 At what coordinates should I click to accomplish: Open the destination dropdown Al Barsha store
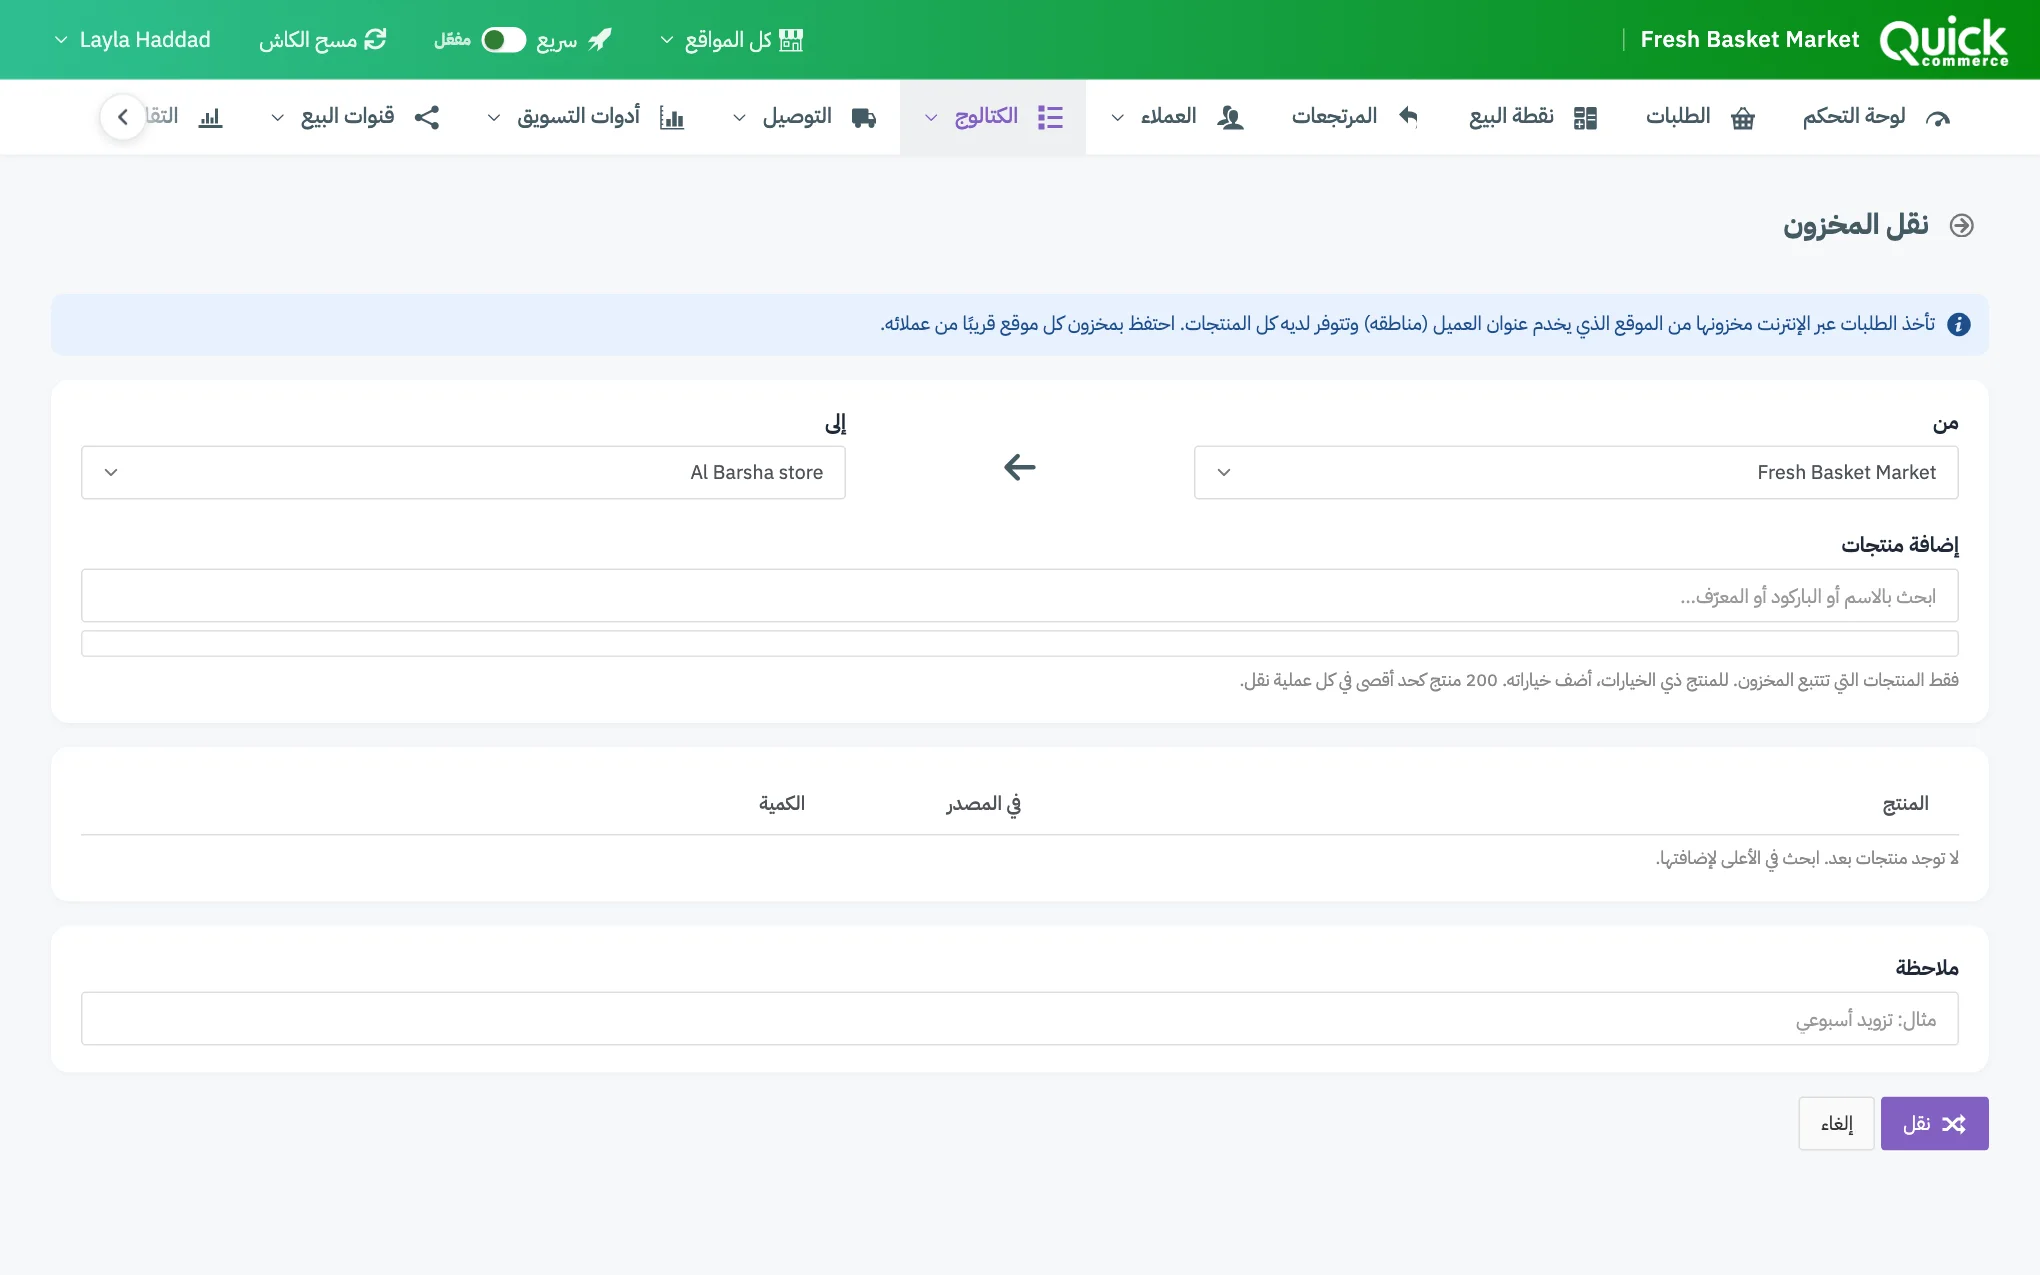463,472
